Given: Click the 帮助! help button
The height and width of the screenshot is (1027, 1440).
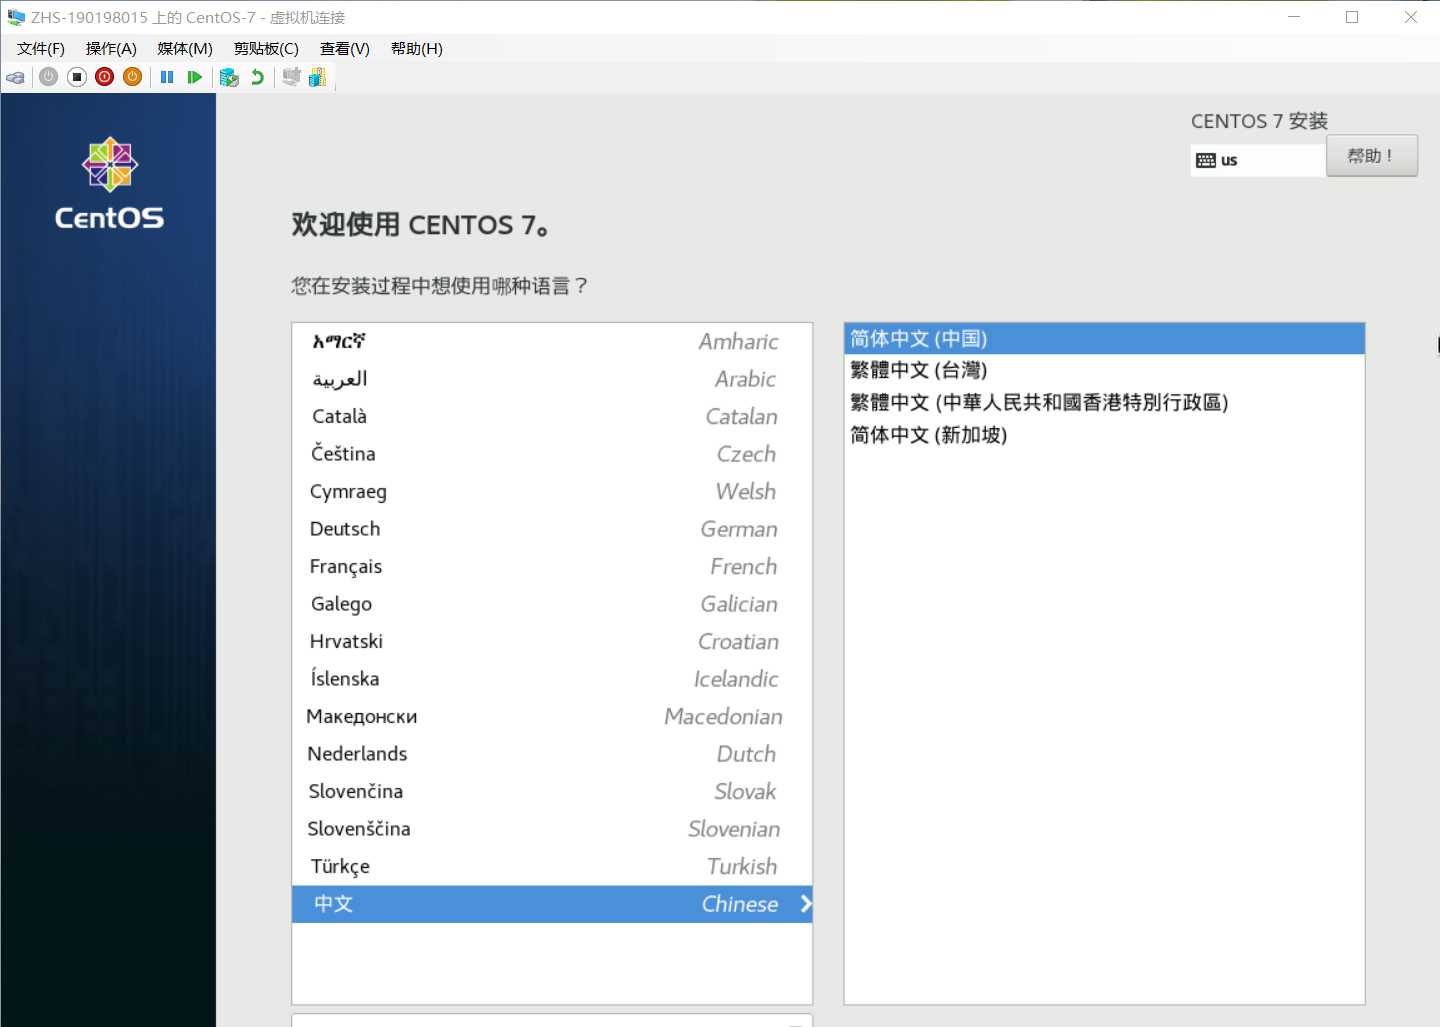Looking at the screenshot, I should tap(1371, 156).
